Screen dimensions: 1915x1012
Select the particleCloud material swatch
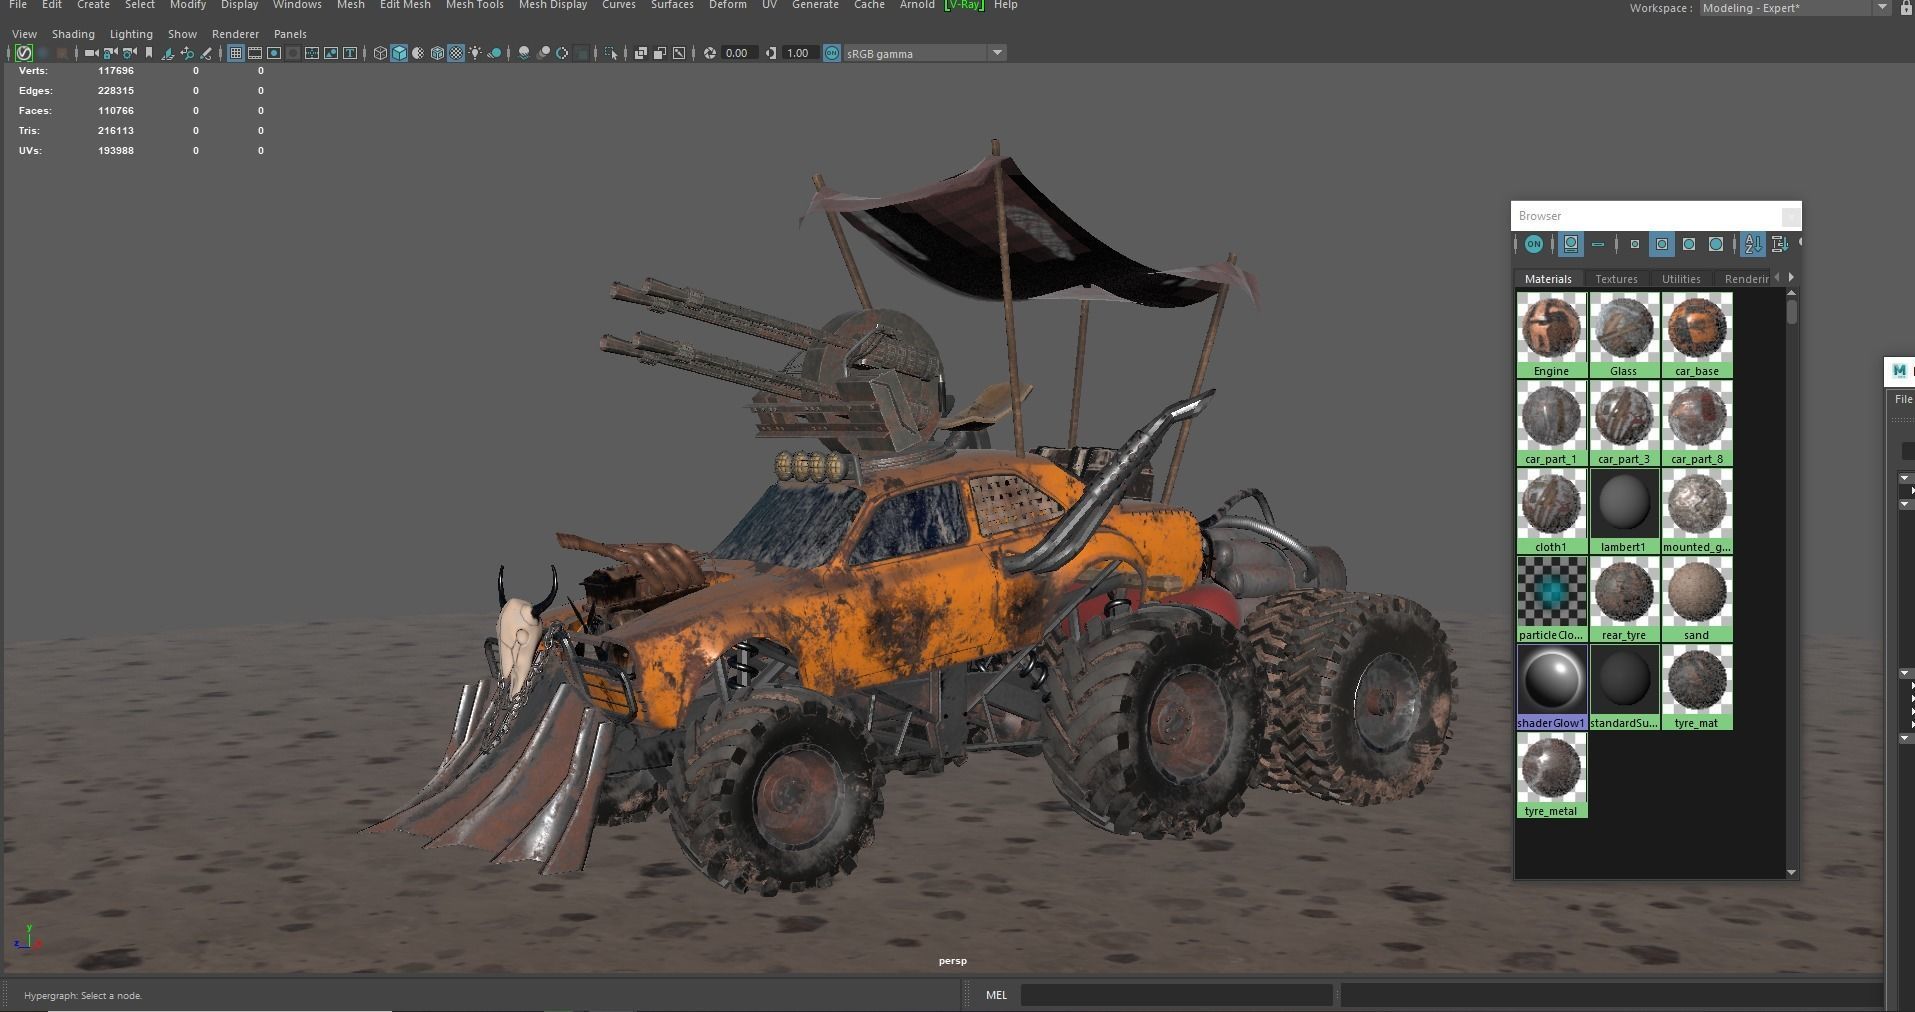click(1552, 599)
